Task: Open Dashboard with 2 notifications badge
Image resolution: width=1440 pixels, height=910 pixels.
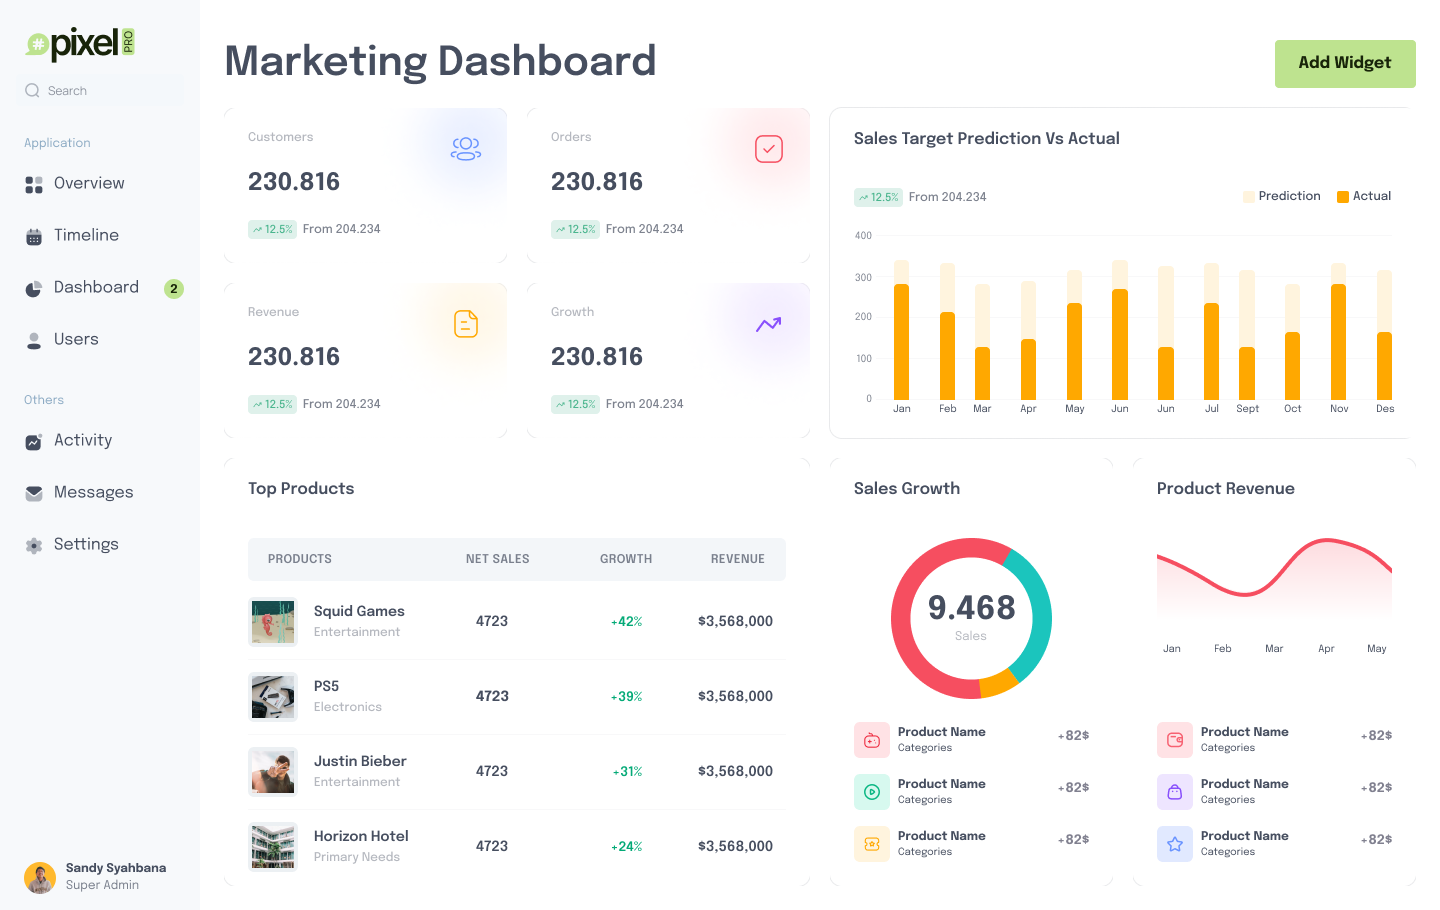Action: coord(96,288)
